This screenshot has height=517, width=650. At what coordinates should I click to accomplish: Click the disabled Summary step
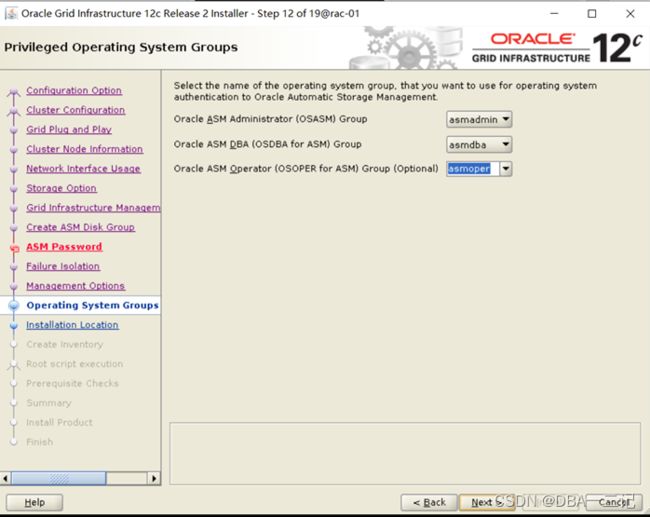(49, 403)
